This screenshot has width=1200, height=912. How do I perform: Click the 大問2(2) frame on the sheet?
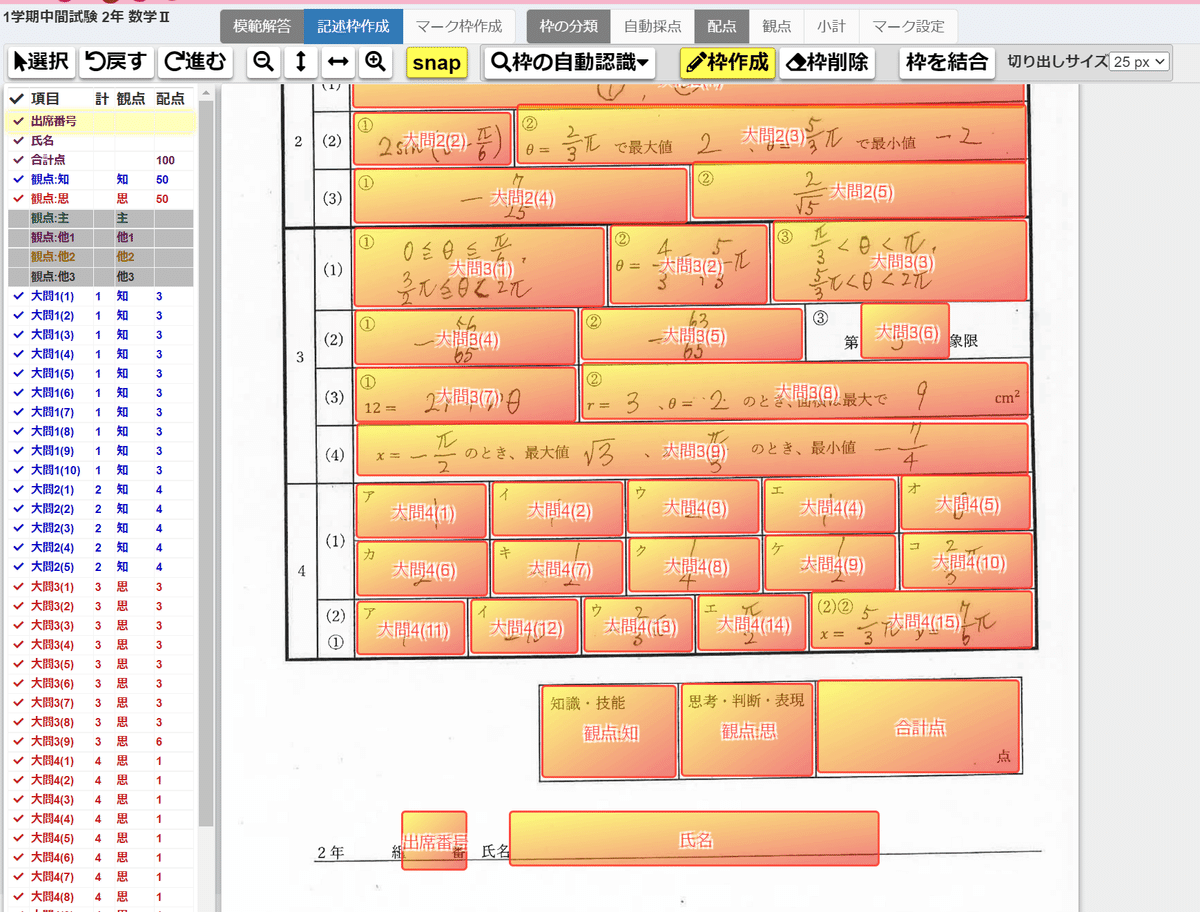432,138
